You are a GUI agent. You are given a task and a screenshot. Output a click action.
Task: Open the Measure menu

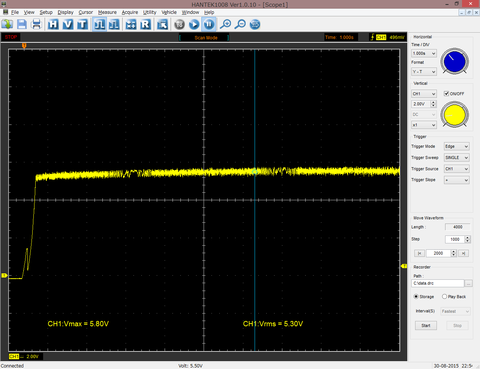107,12
